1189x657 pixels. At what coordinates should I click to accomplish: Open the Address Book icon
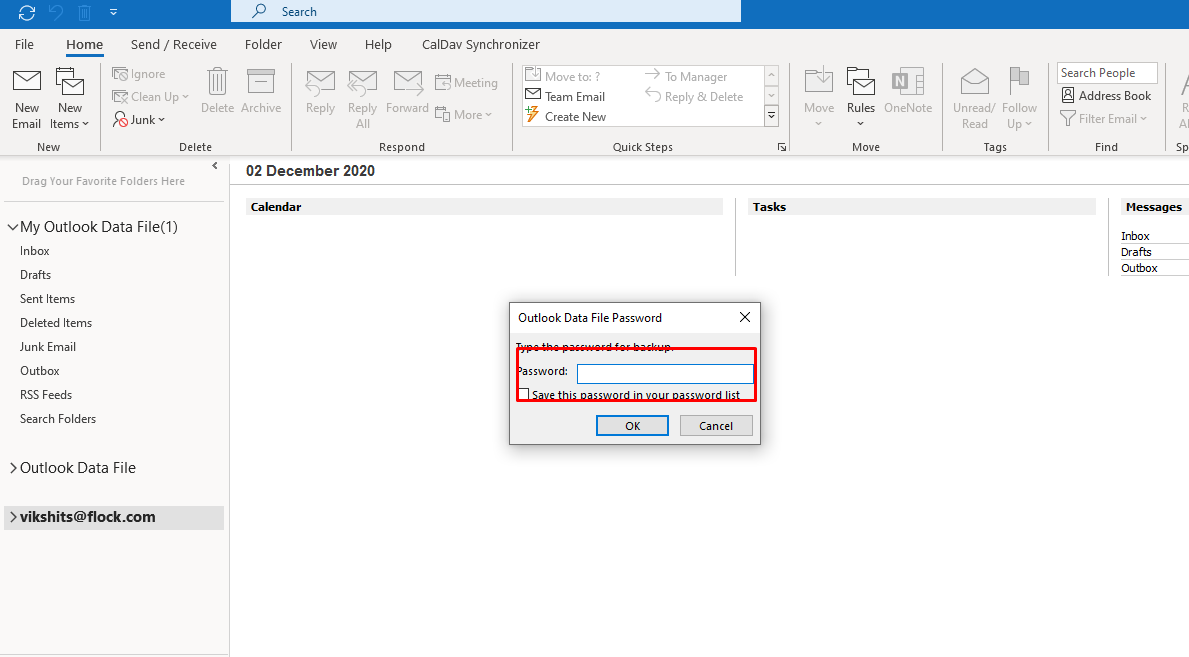(x=1068, y=96)
